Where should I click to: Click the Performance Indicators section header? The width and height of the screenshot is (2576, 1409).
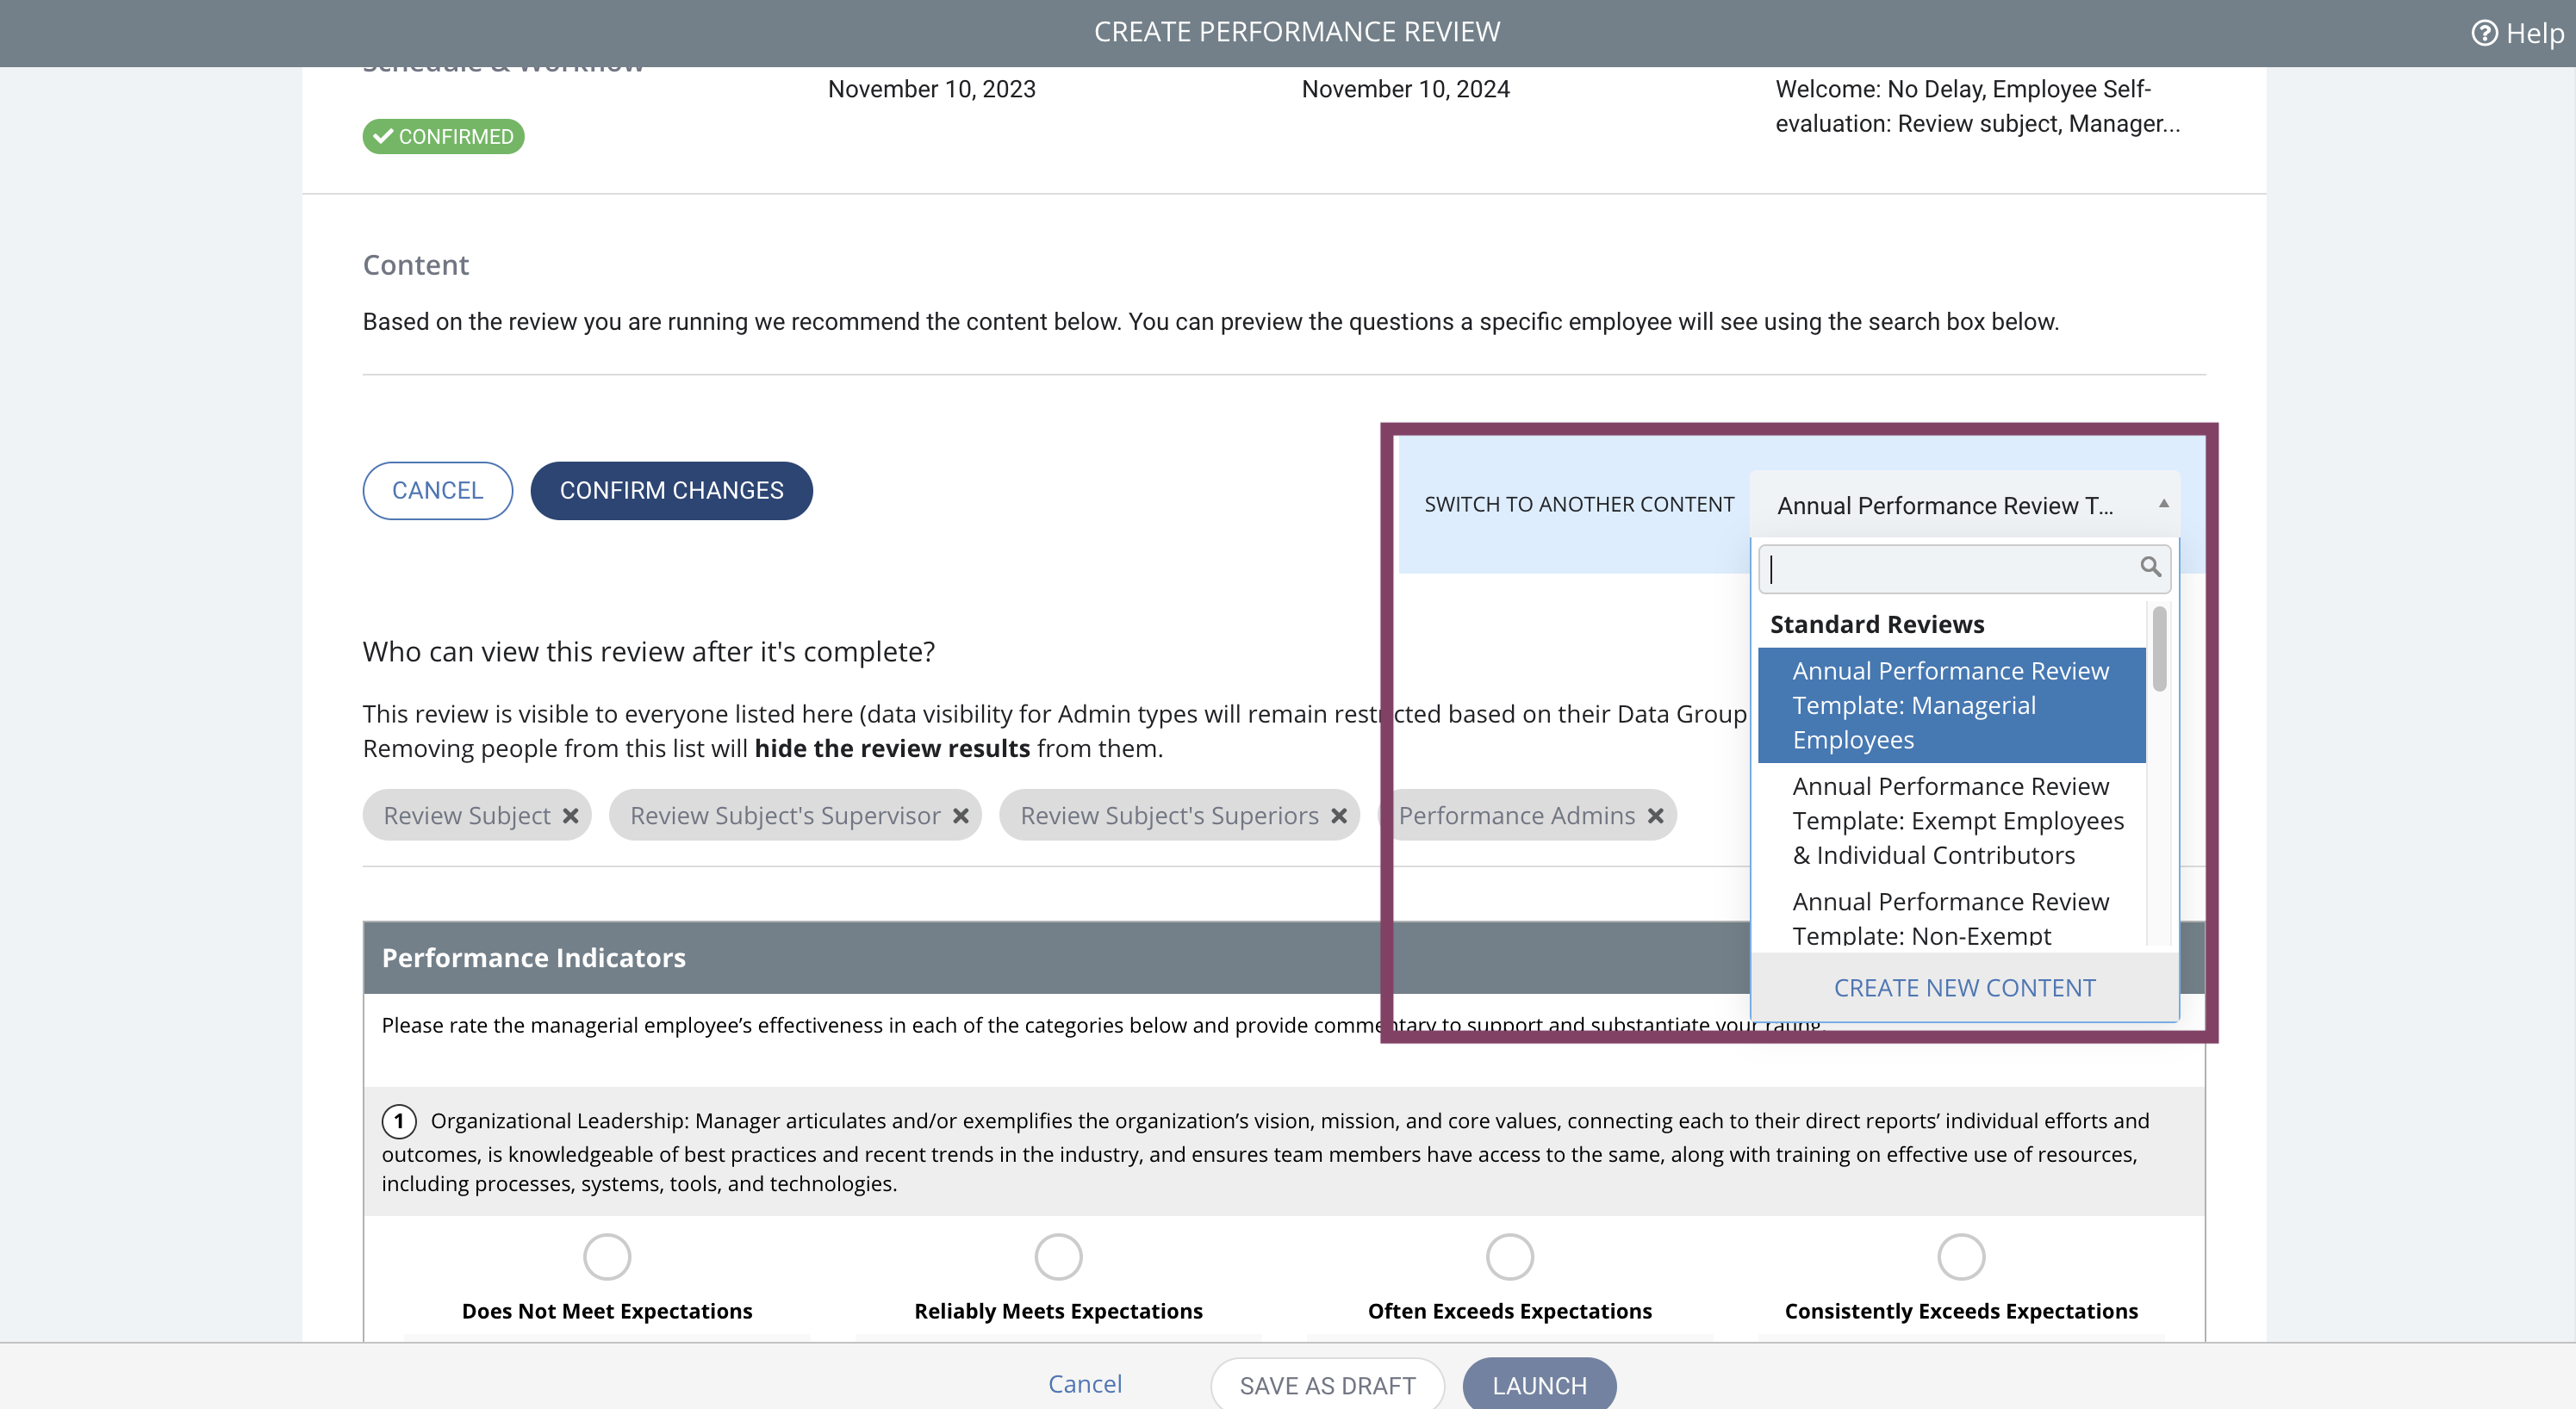pos(1284,957)
